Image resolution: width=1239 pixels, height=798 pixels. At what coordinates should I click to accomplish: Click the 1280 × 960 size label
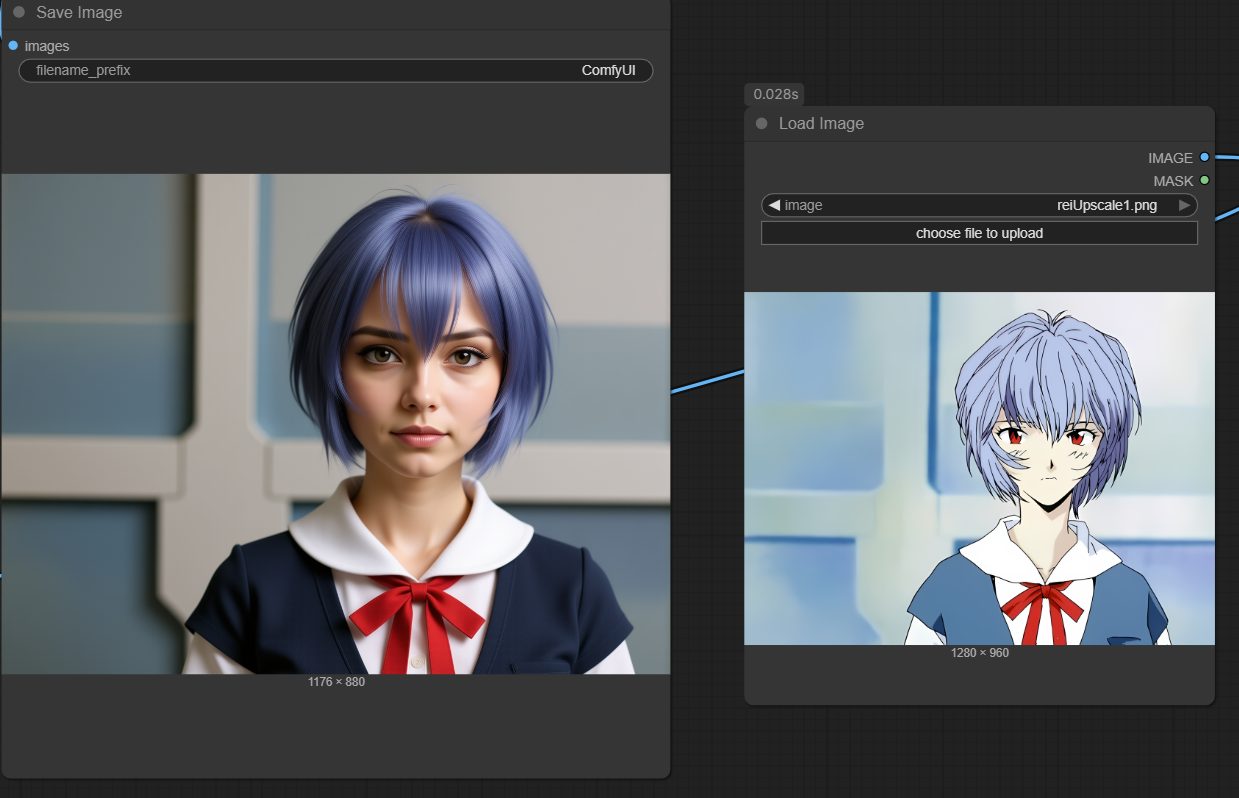[979, 653]
